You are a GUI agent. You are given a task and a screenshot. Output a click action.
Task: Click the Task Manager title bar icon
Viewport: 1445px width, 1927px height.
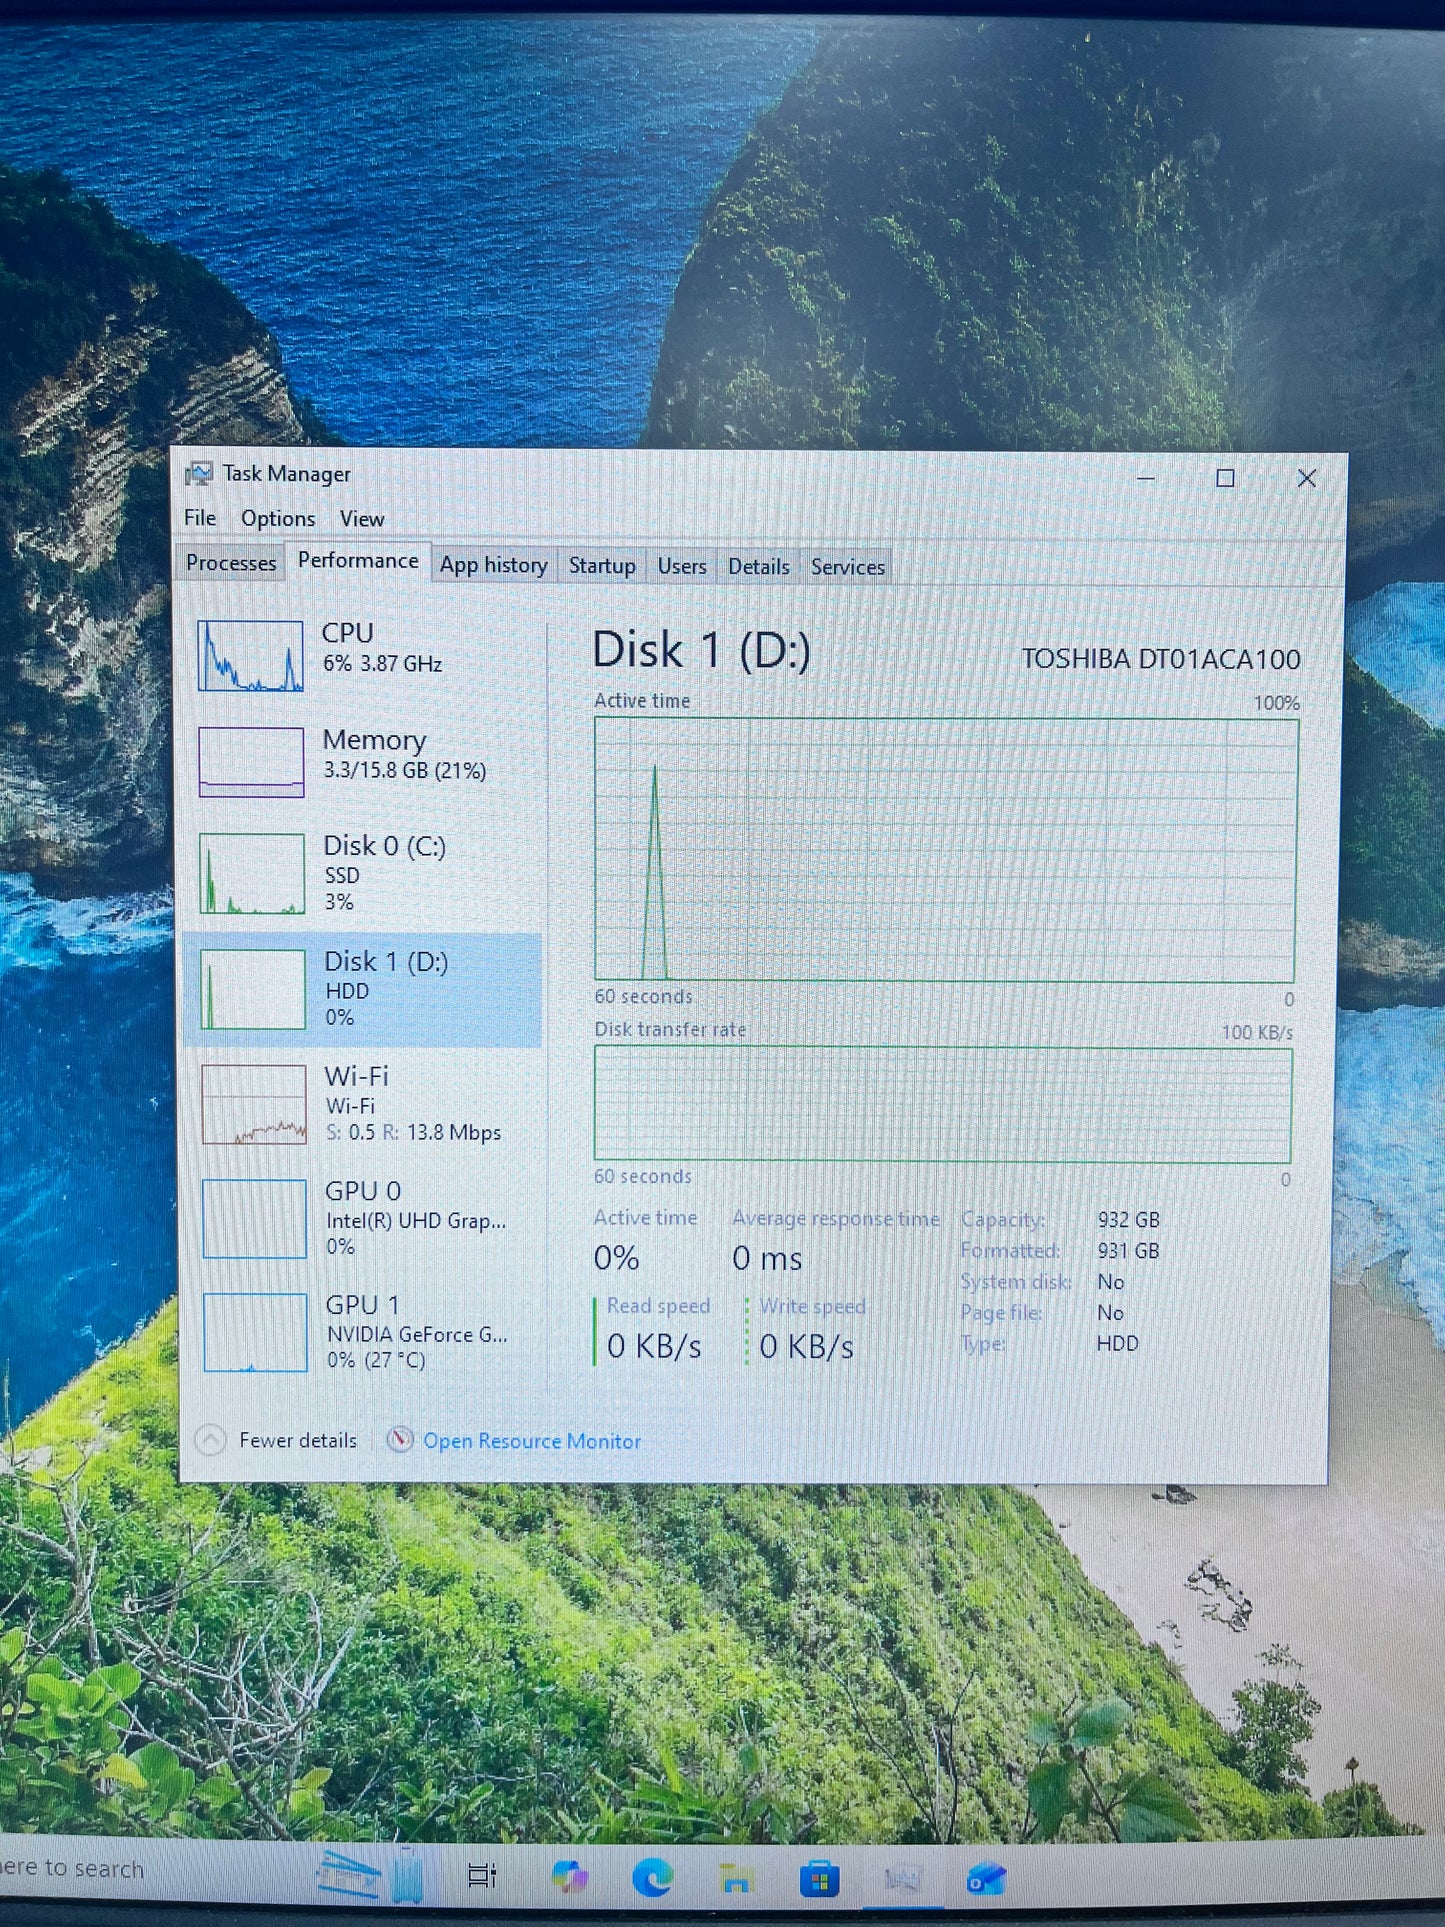tap(199, 474)
